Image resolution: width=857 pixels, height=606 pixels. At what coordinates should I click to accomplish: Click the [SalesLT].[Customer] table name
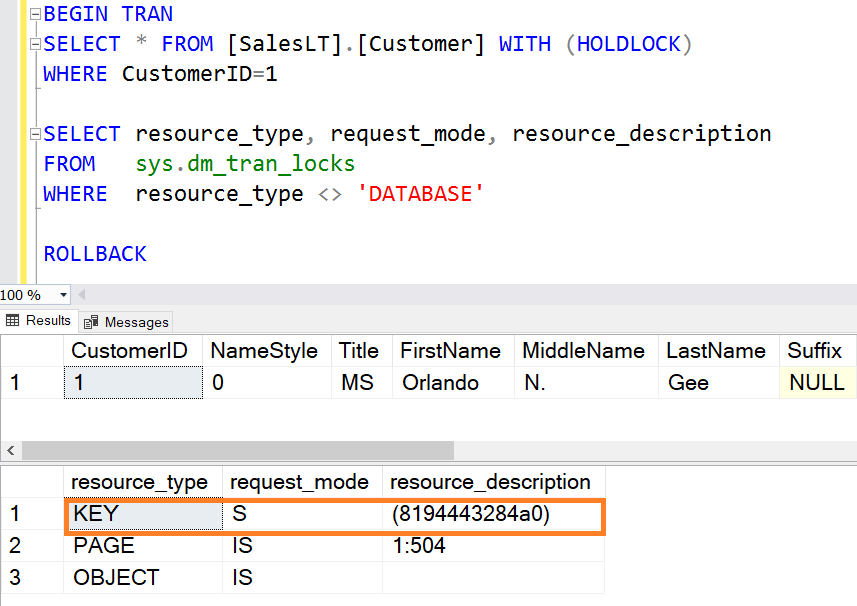click(x=355, y=44)
